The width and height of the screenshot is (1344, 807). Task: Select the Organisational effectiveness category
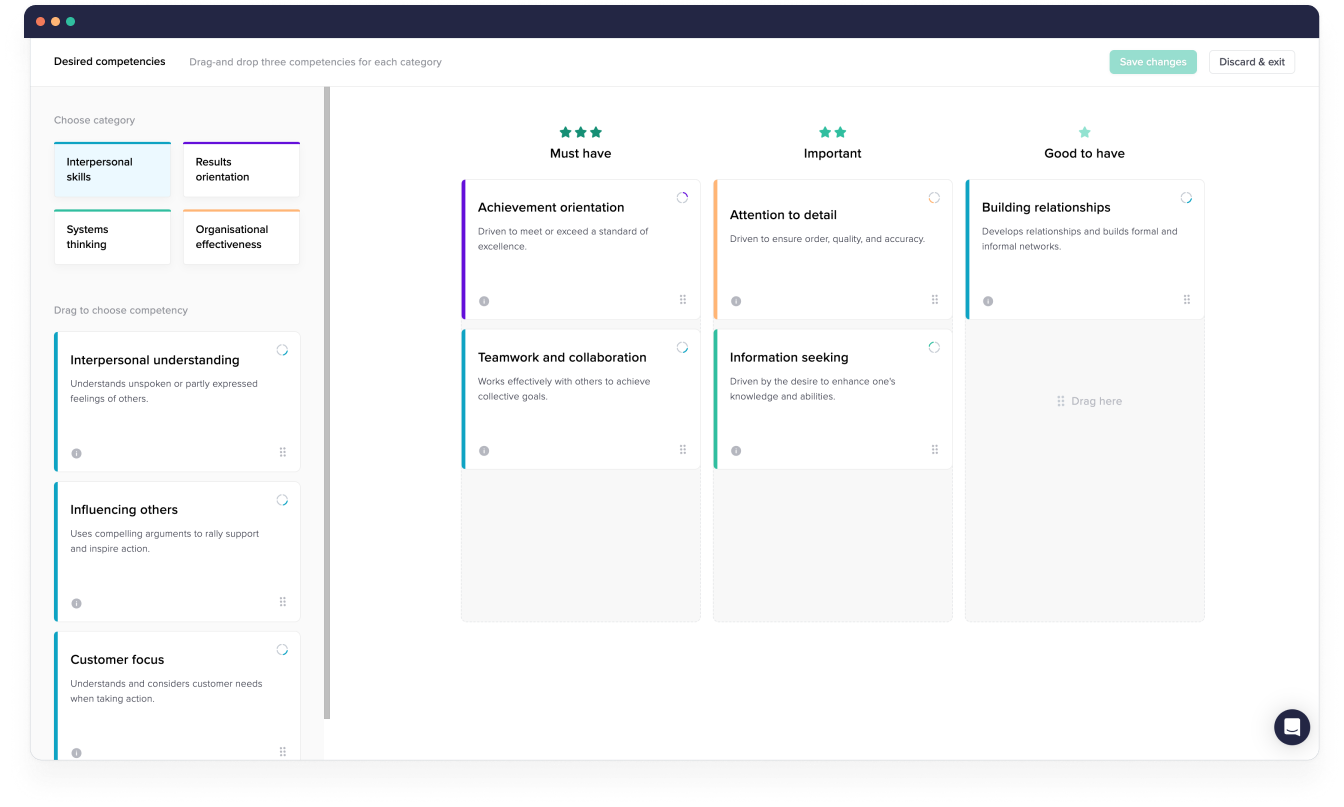(241, 237)
